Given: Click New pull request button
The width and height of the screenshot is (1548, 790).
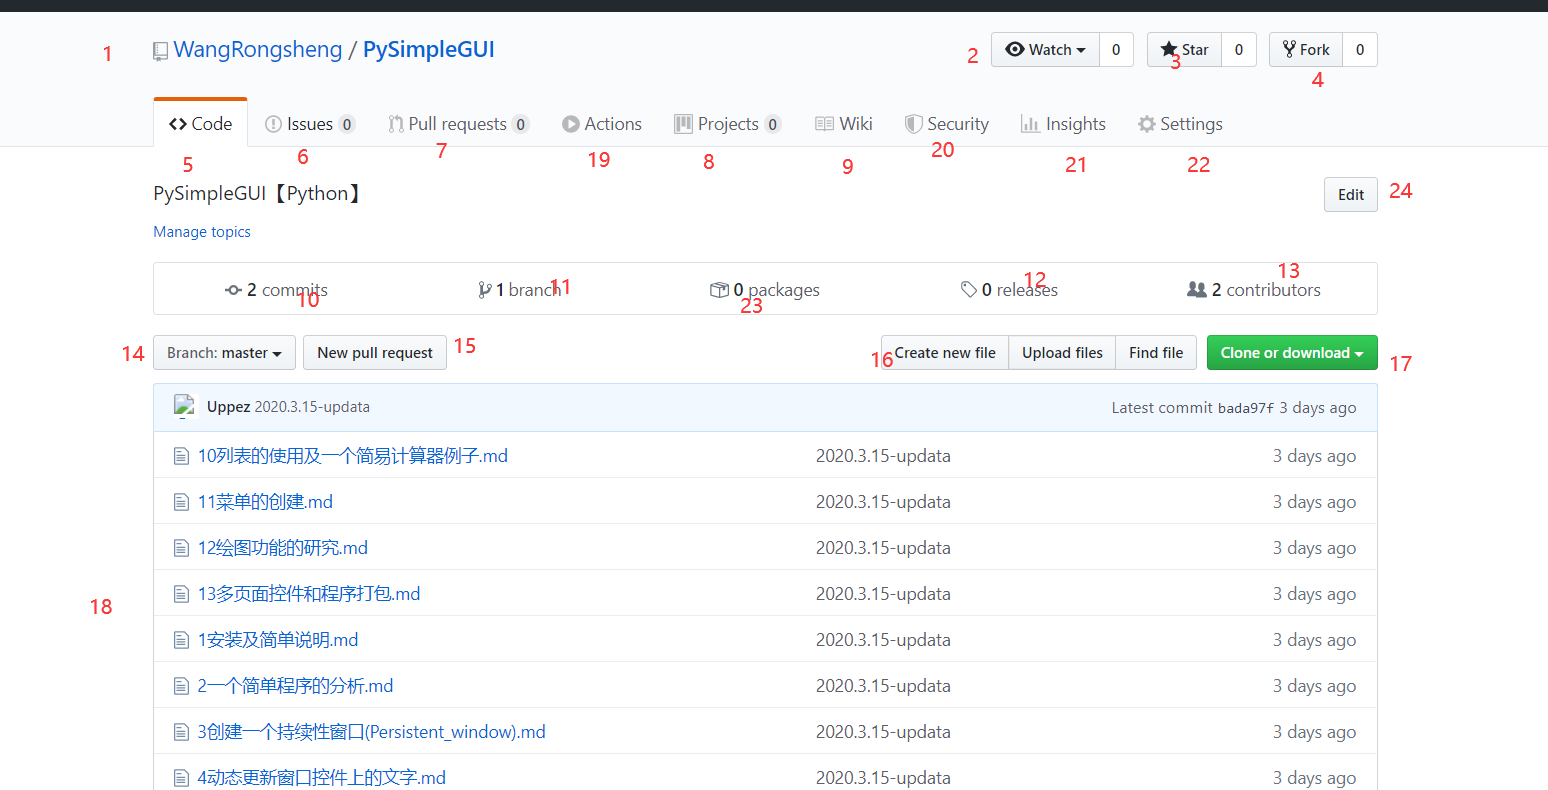Looking at the screenshot, I should click(375, 353).
